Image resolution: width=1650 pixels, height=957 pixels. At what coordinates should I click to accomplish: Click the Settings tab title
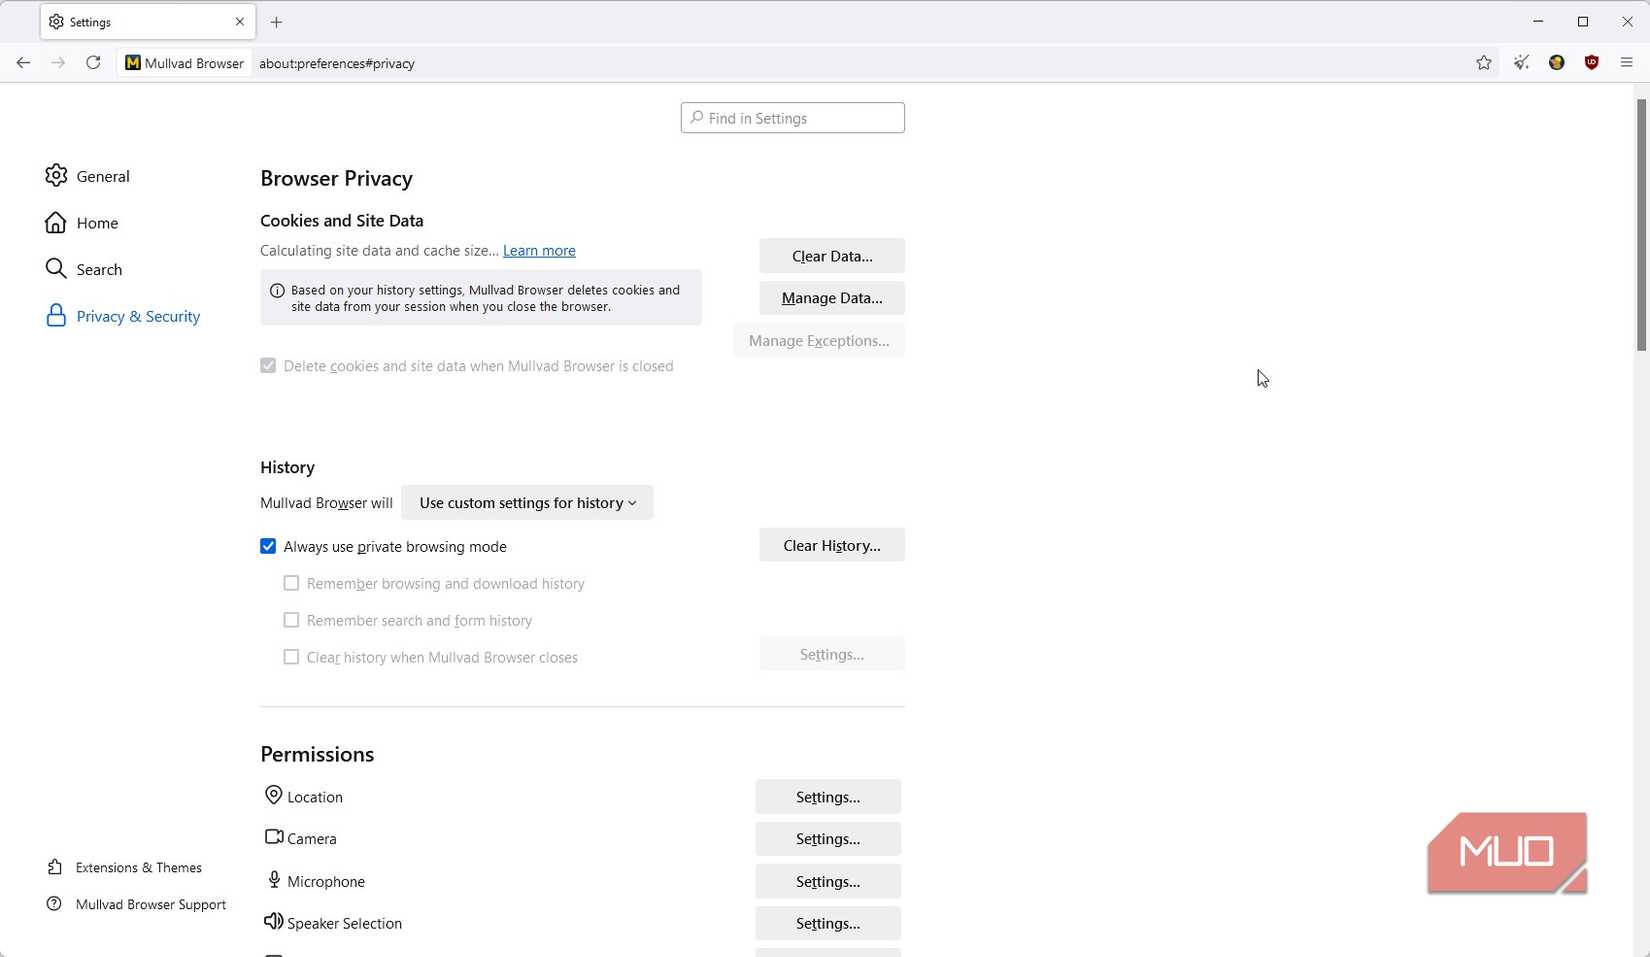pos(91,22)
